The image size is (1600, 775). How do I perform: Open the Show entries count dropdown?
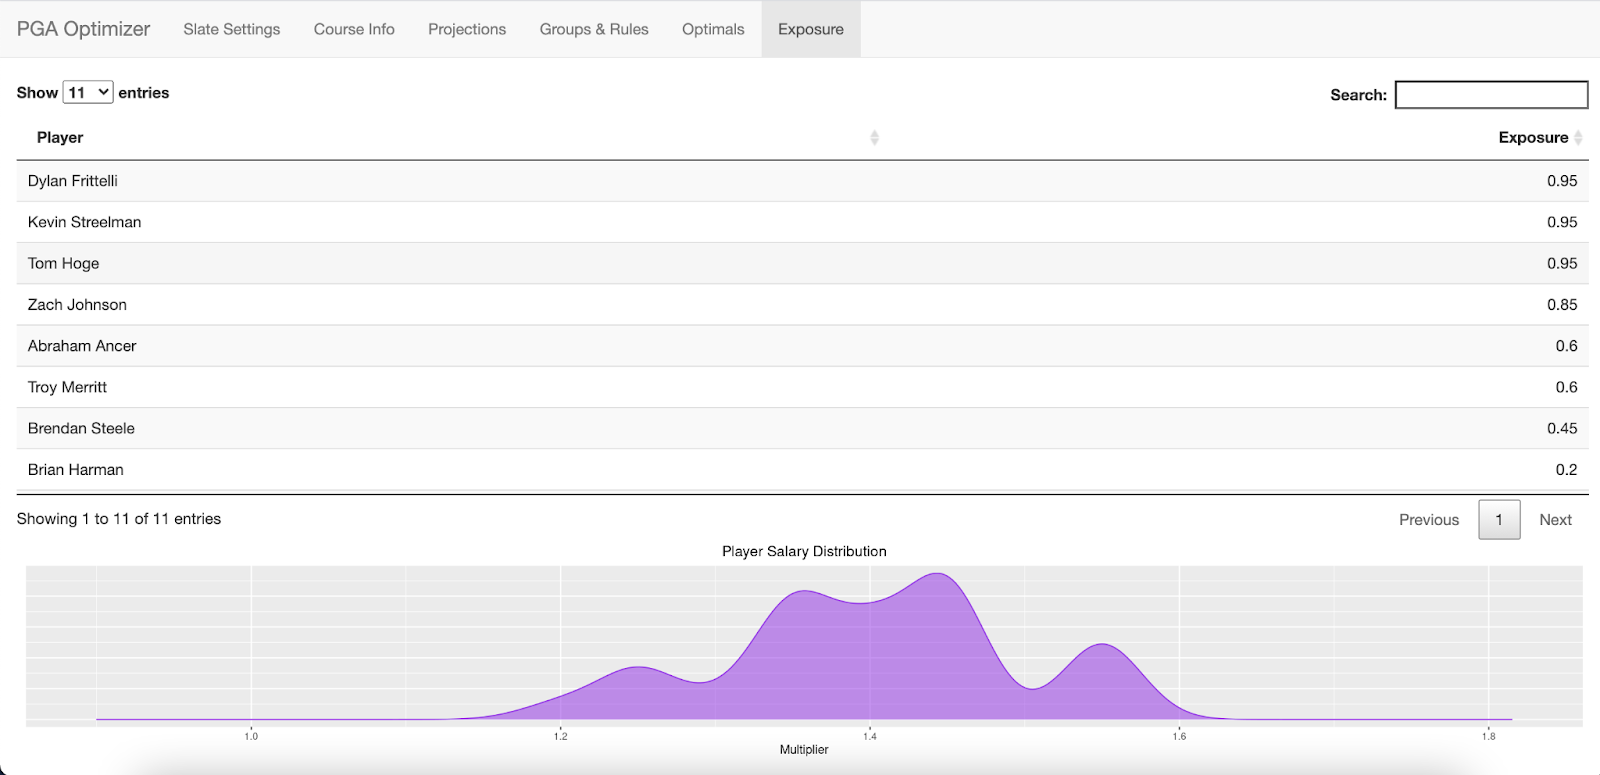pos(88,92)
